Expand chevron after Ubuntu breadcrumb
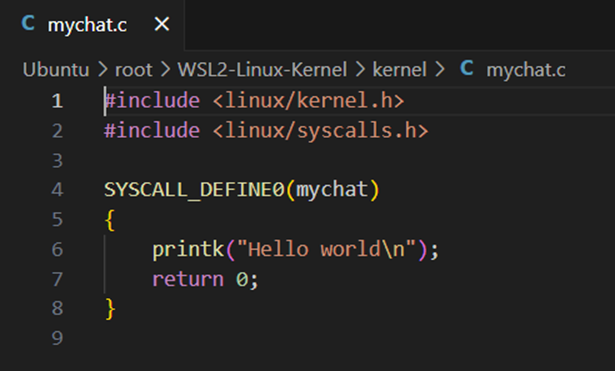 [x=103, y=70]
